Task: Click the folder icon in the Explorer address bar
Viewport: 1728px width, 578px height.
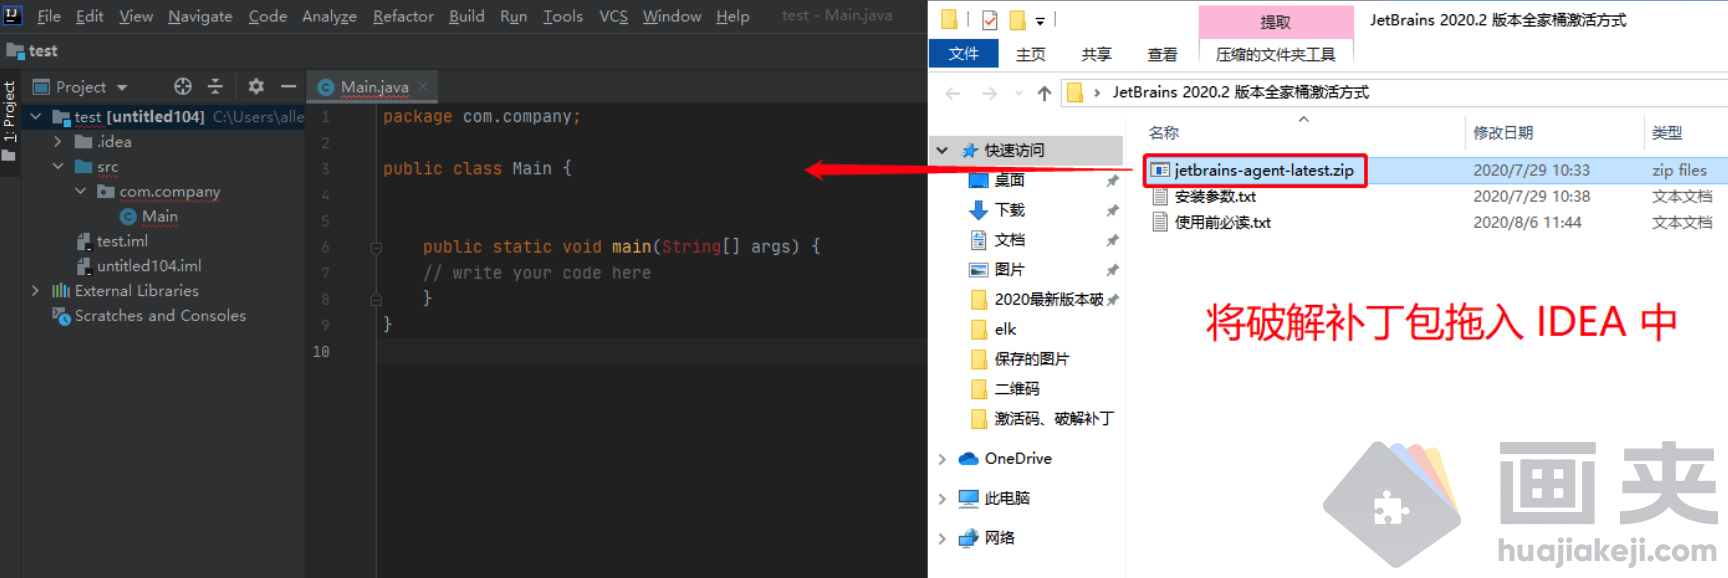Action: click(1075, 93)
